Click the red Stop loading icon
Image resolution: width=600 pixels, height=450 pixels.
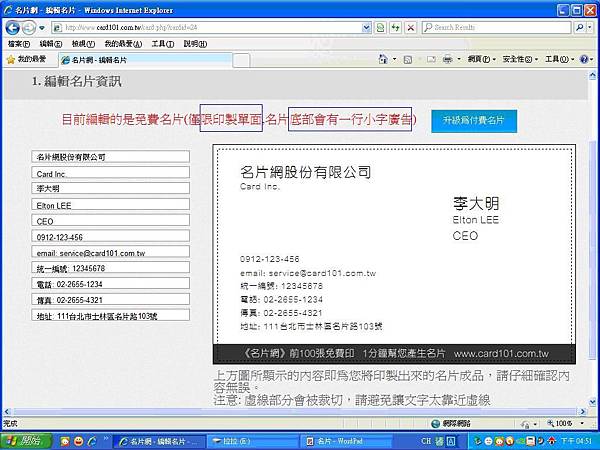[x=411, y=28]
